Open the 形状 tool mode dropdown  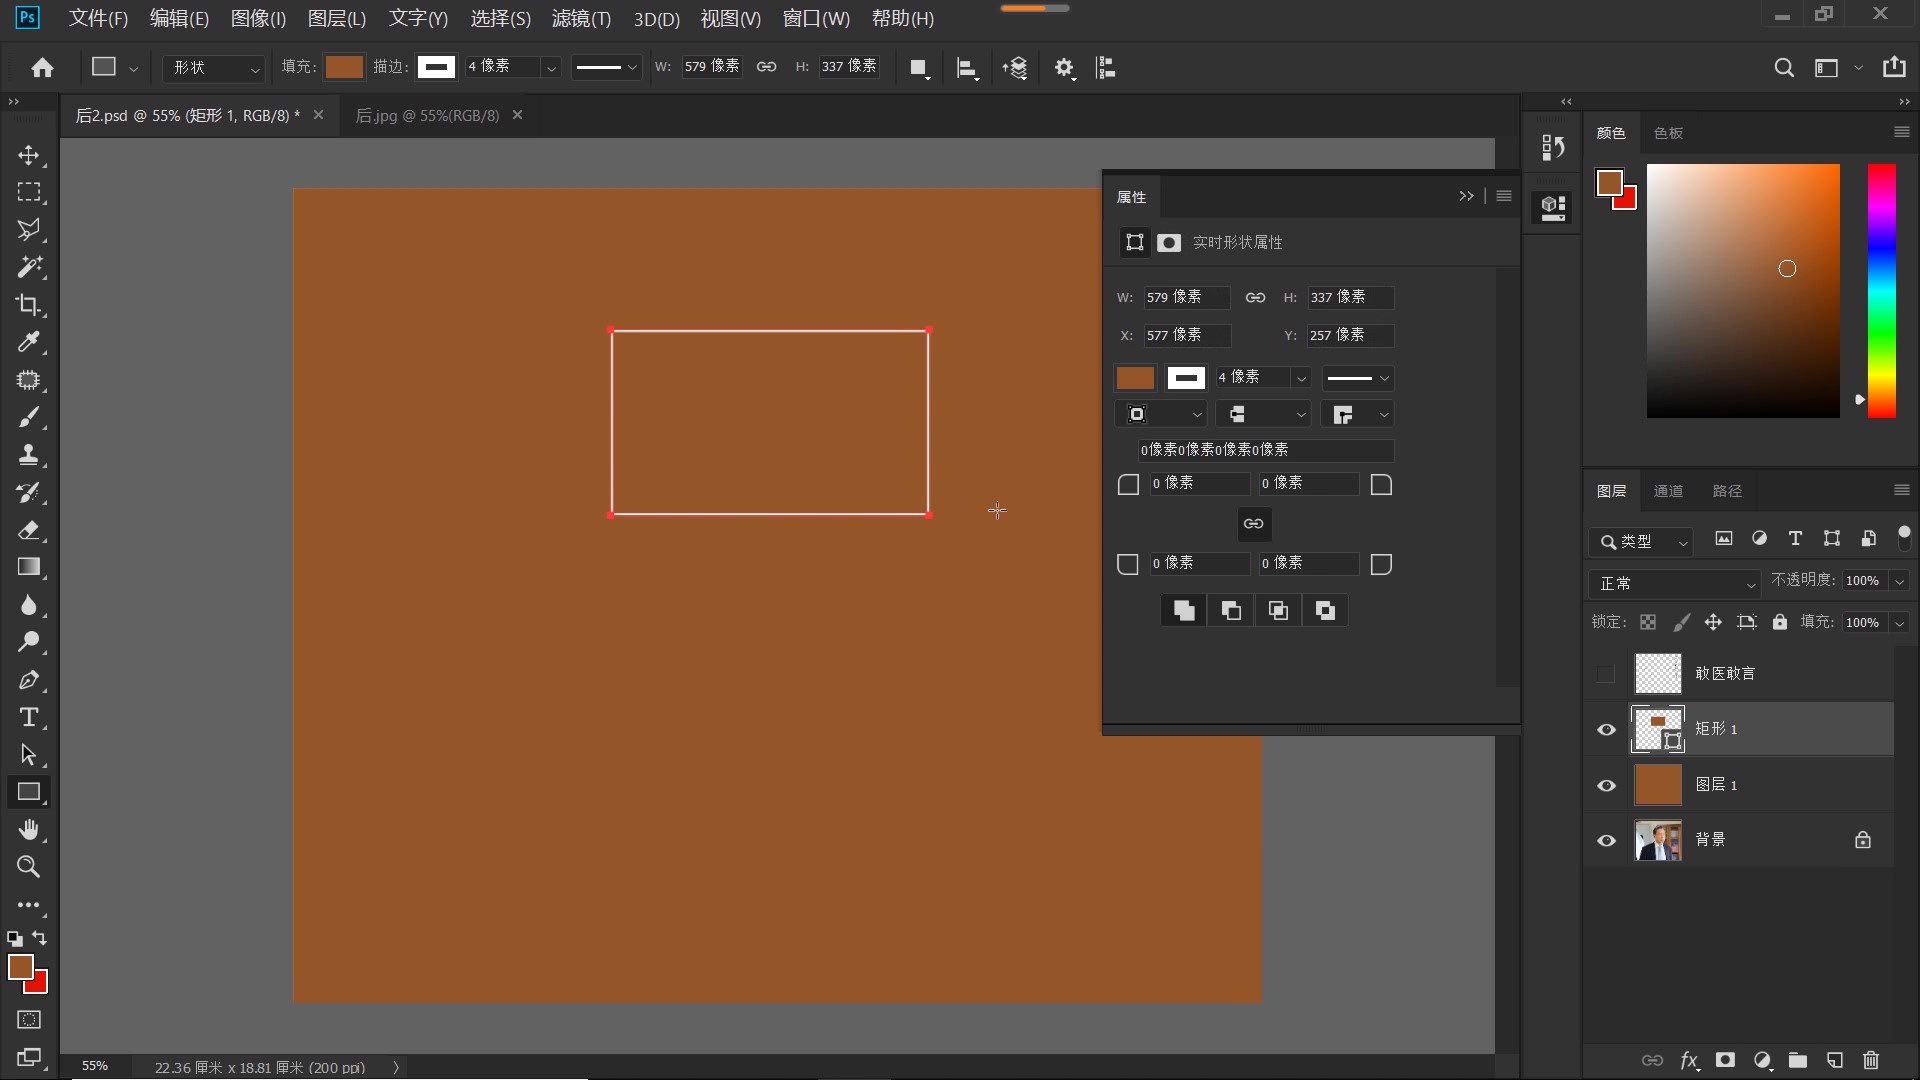(x=215, y=68)
